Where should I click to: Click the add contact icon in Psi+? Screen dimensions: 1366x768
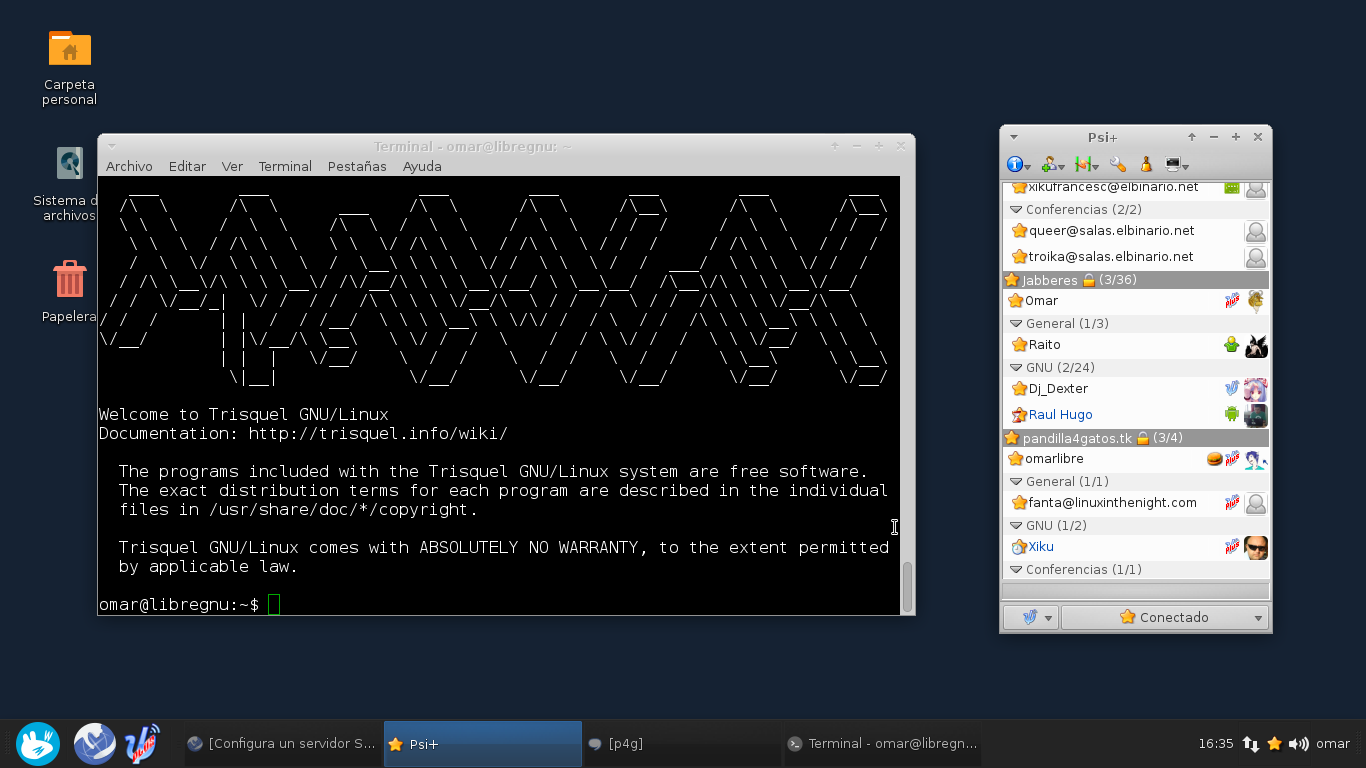click(1052, 165)
